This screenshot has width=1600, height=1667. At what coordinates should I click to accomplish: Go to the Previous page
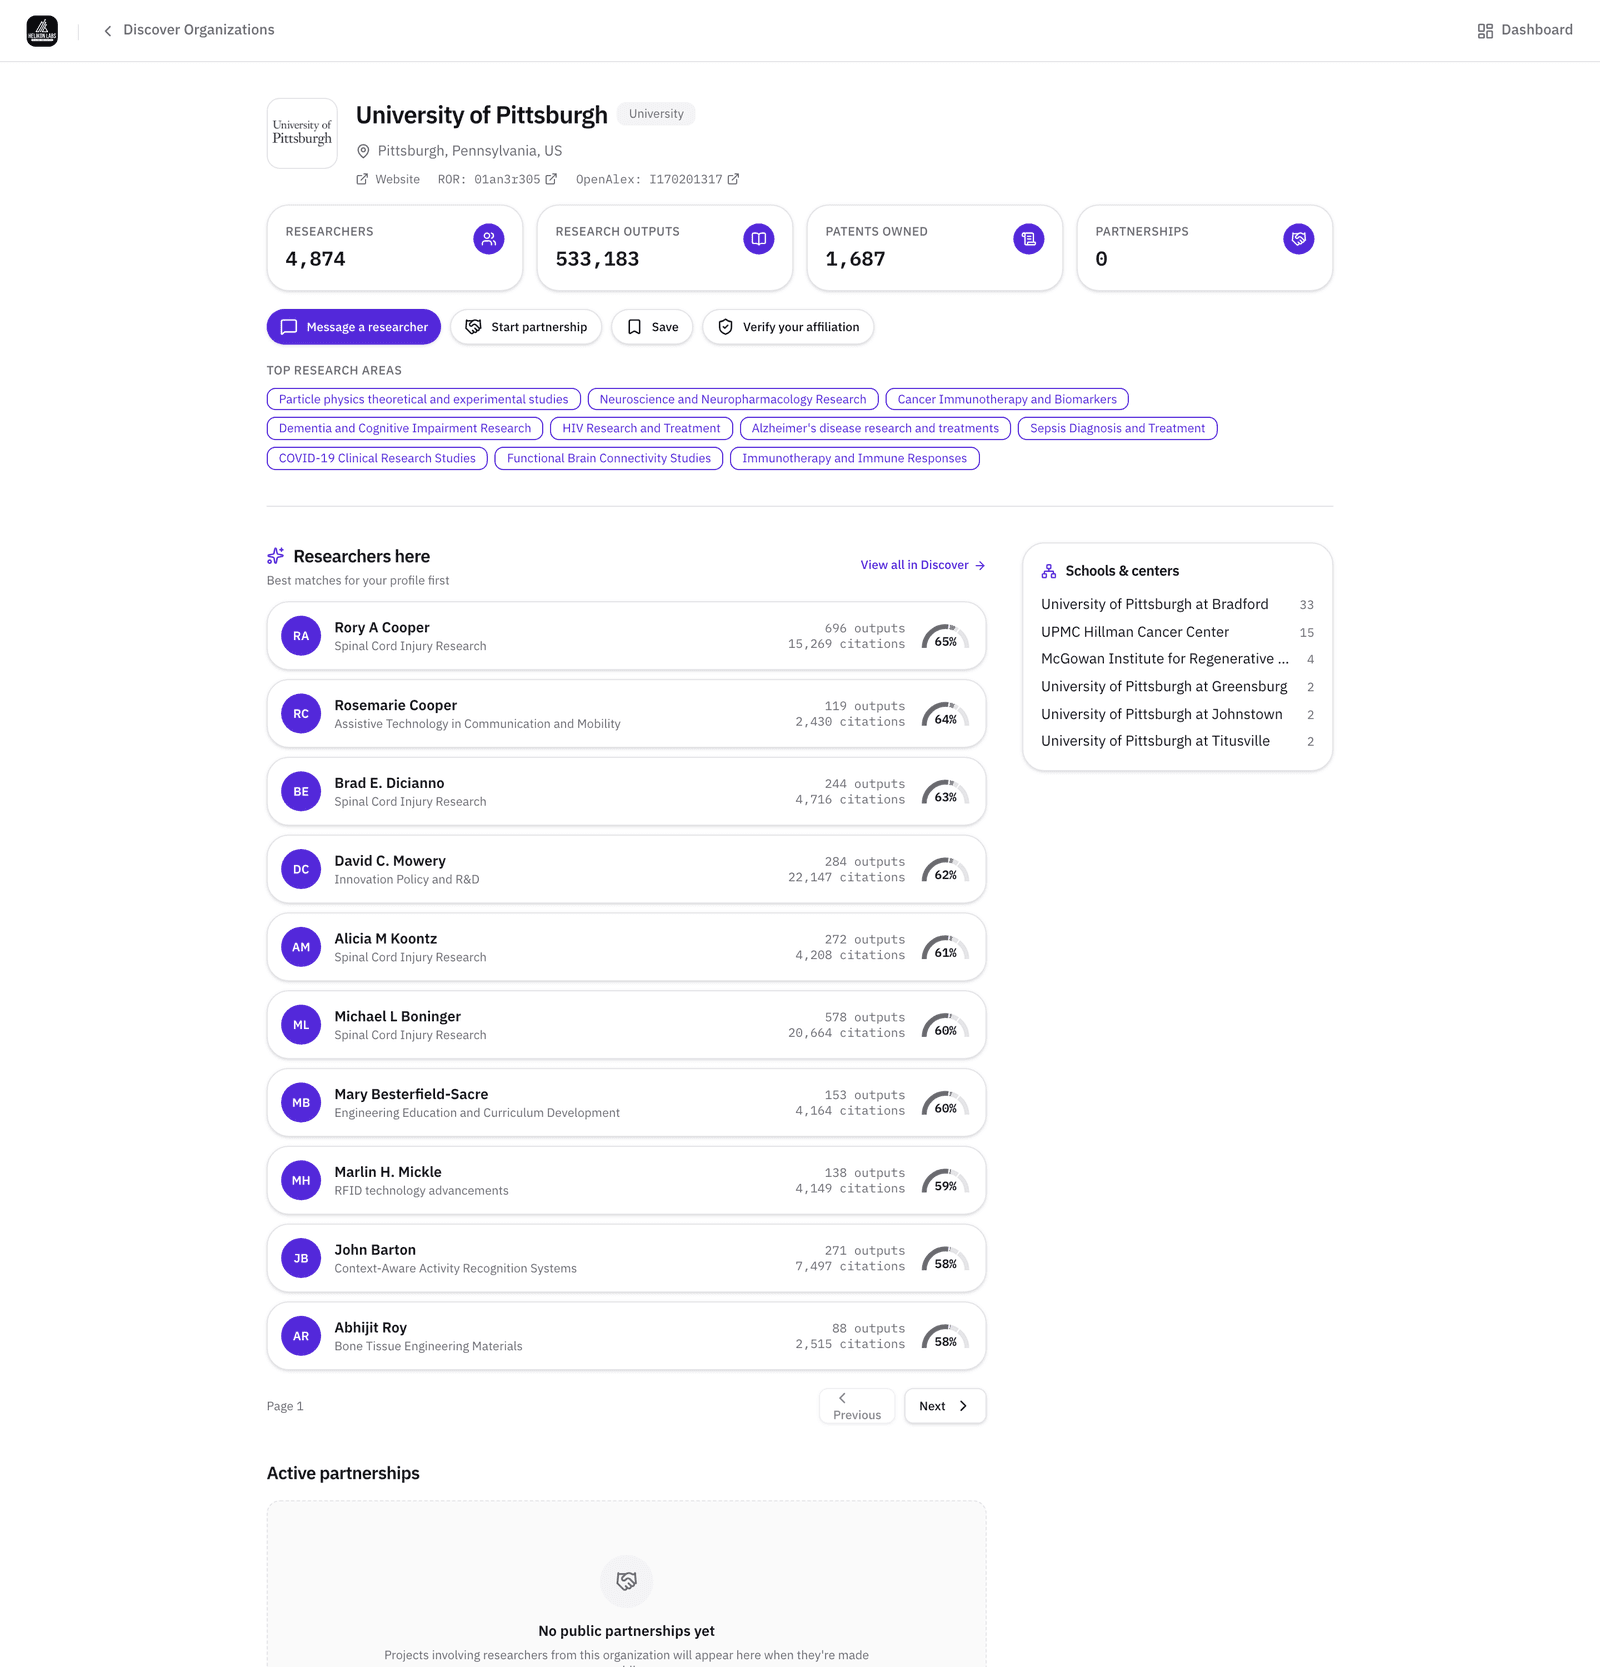(857, 1406)
